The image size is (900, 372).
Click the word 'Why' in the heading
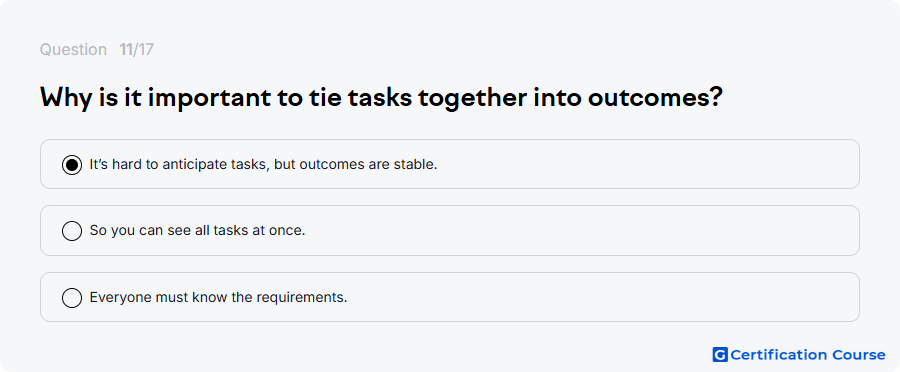coord(66,98)
